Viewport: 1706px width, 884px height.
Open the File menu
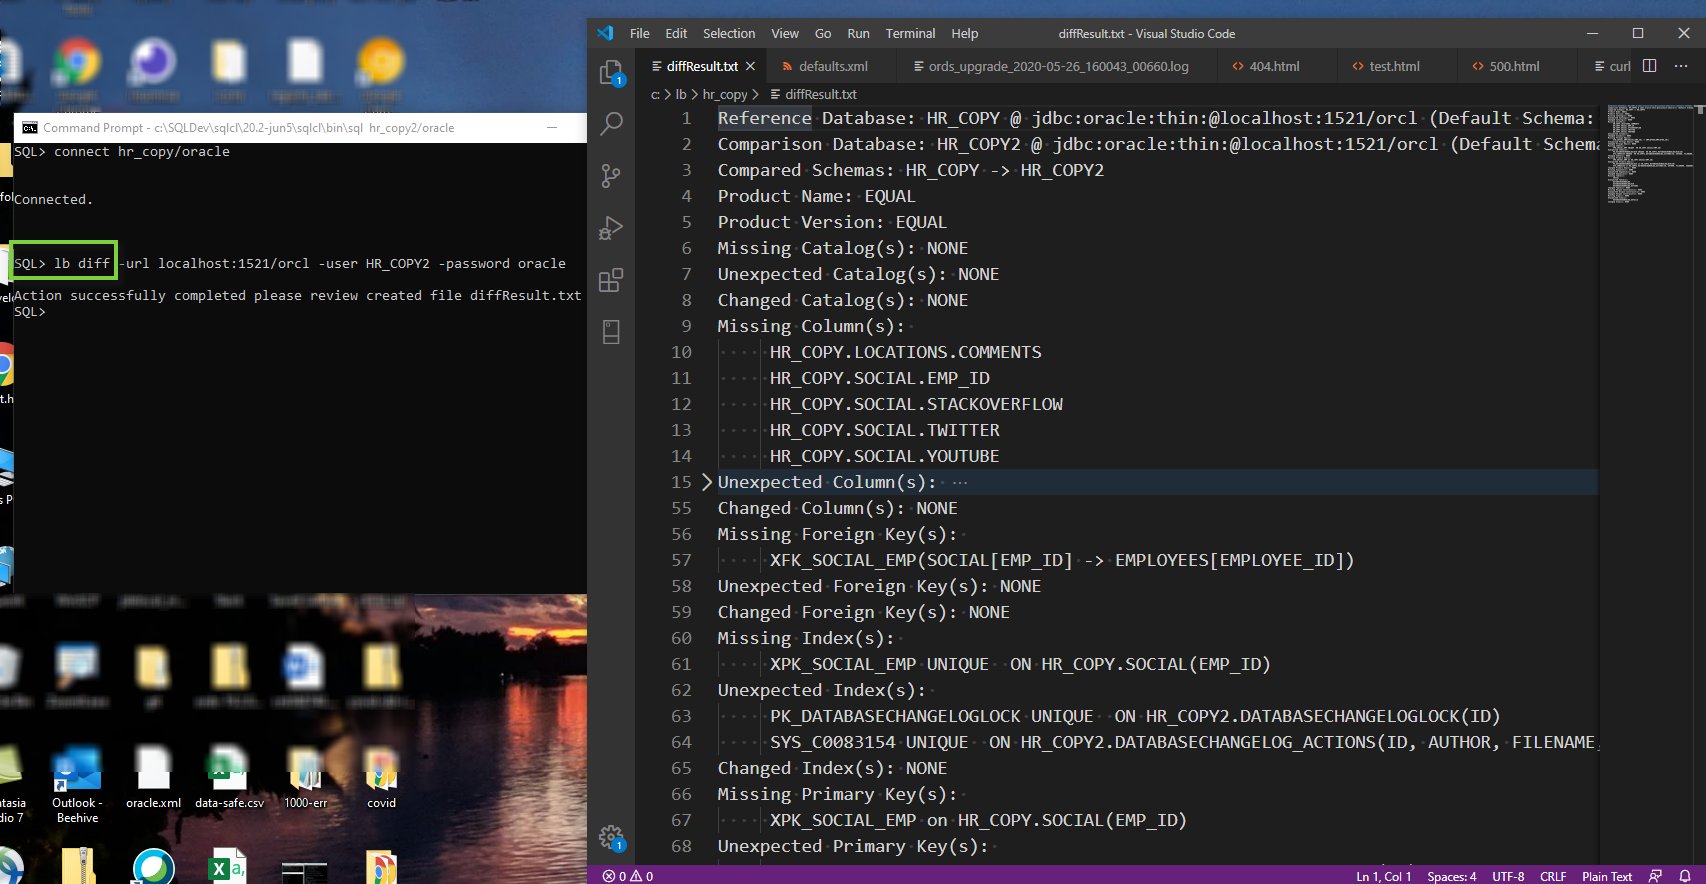point(640,33)
